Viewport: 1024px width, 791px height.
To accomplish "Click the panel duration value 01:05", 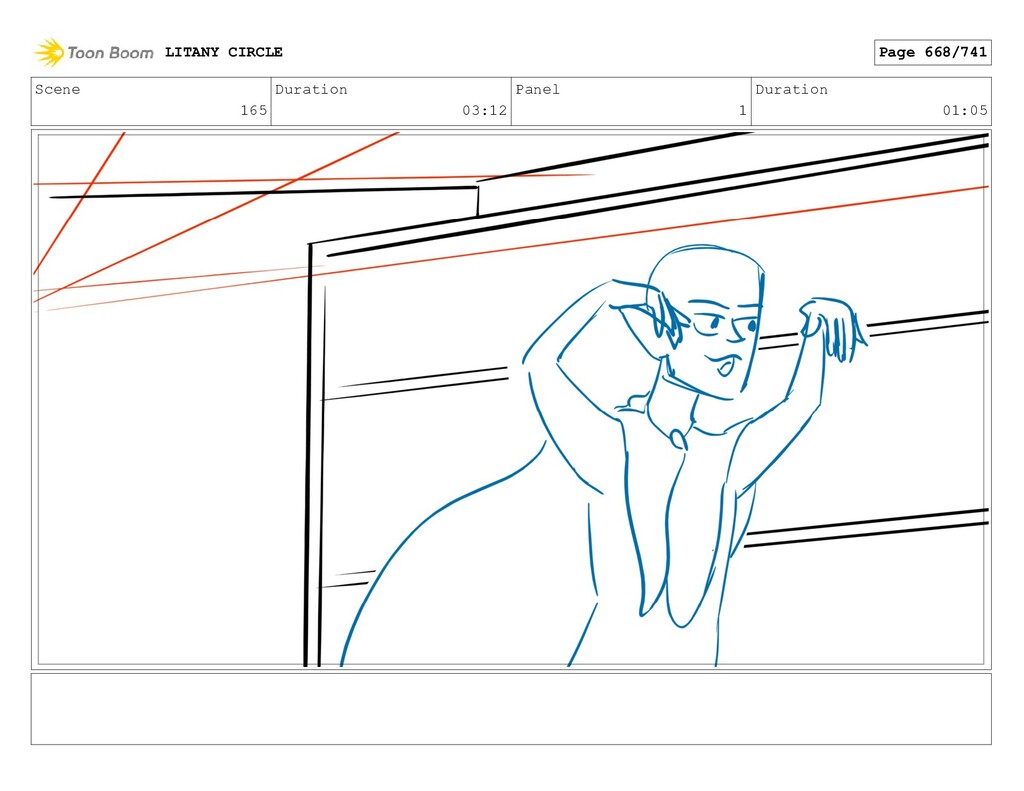I will 965,110.
